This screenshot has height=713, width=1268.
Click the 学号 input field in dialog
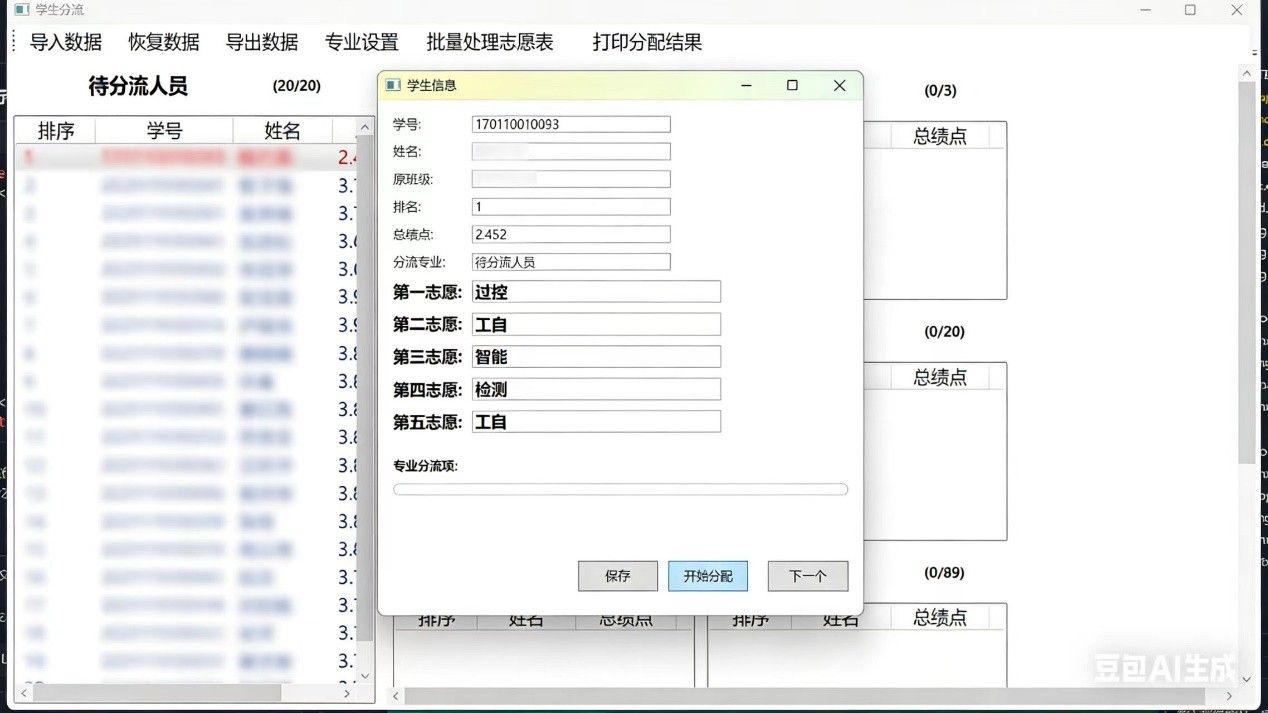coord(571,125)
